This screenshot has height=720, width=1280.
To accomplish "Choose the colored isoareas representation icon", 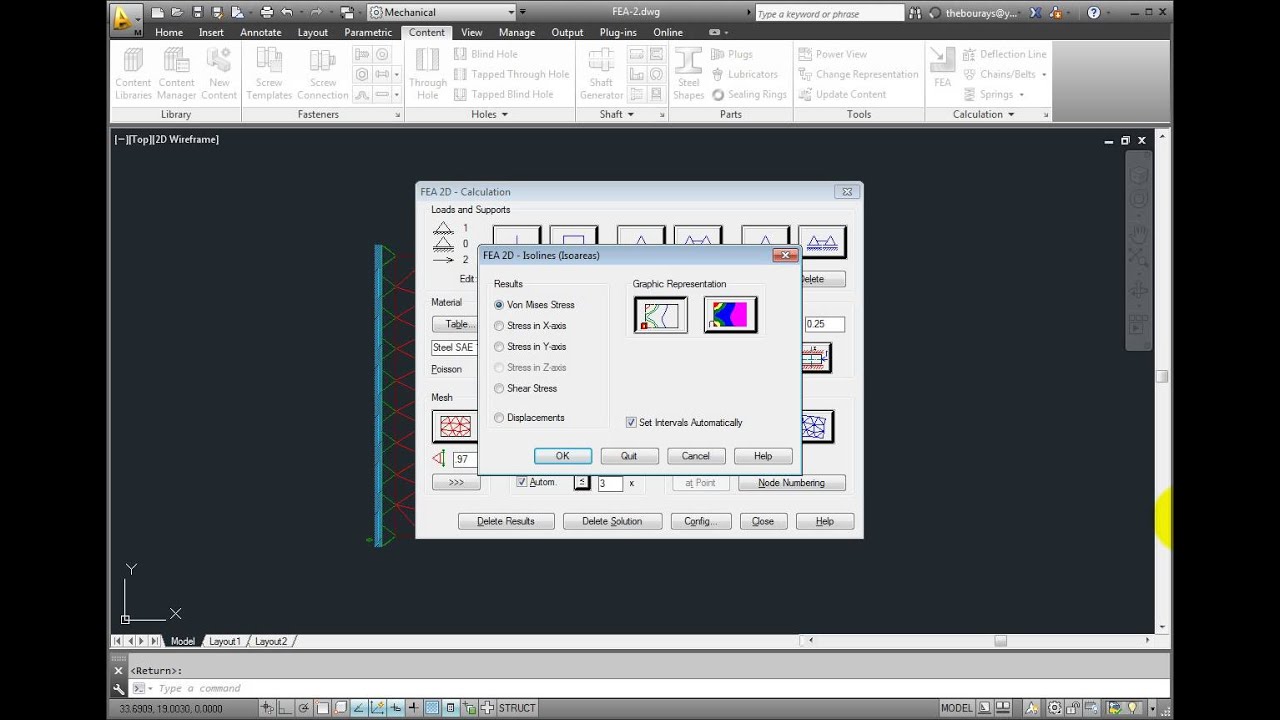I will (x=730, y=315).
